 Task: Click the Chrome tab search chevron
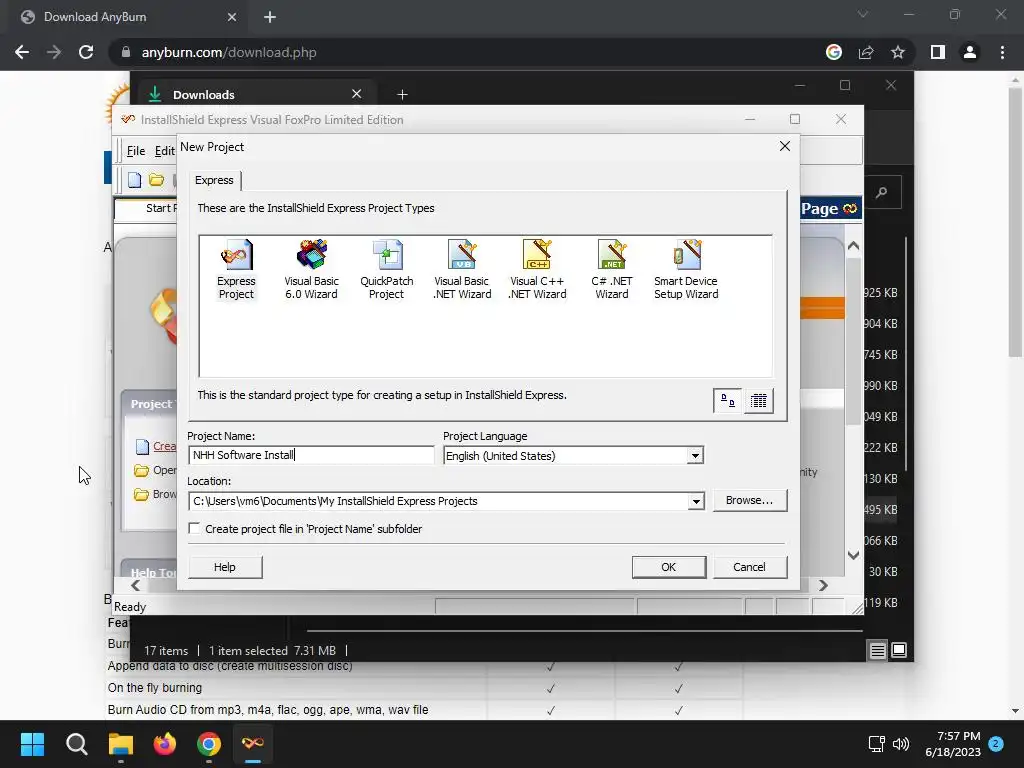click(x=863, y=14)
